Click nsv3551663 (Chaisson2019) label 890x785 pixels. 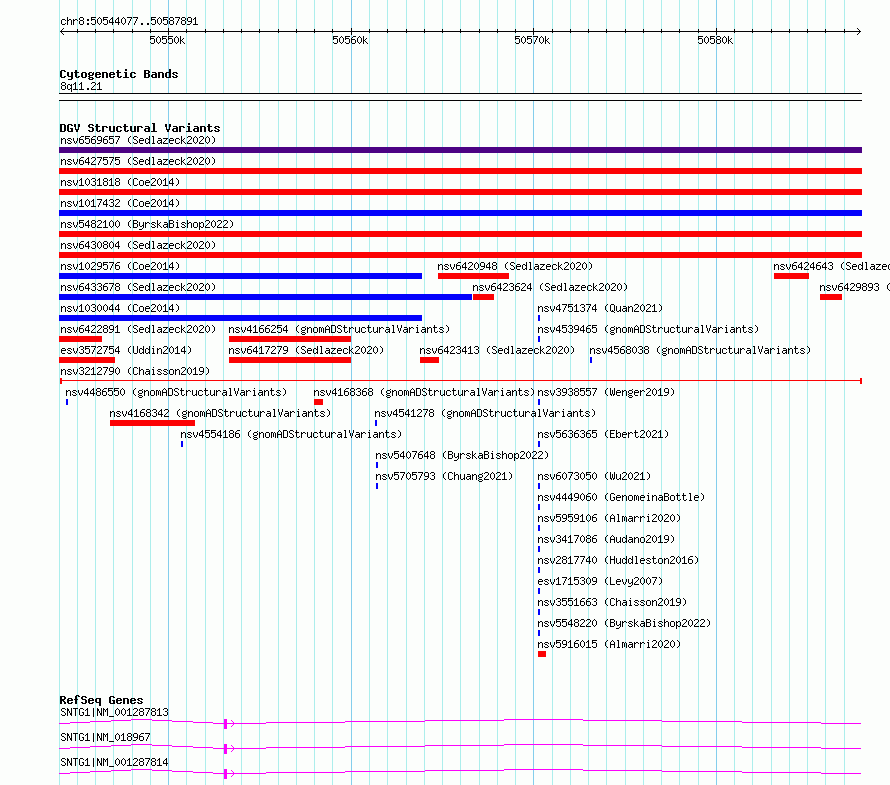coord(612,602)
